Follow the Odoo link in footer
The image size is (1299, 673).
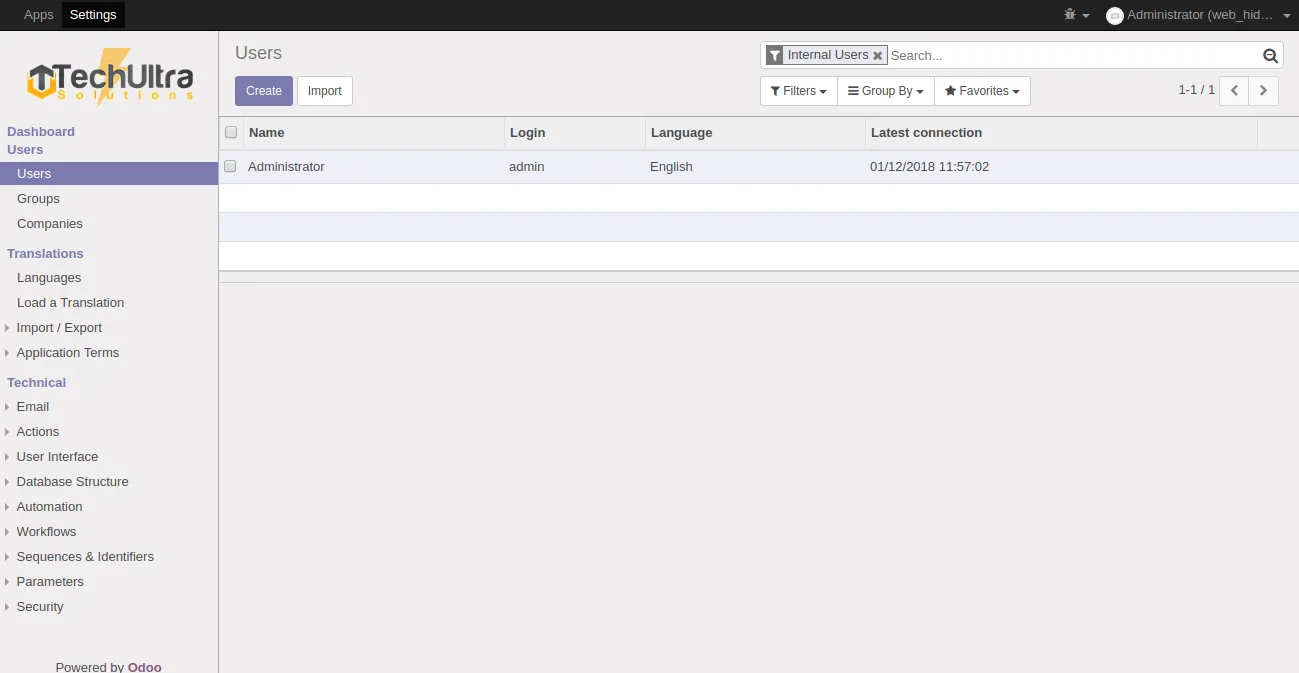[144, 667]
